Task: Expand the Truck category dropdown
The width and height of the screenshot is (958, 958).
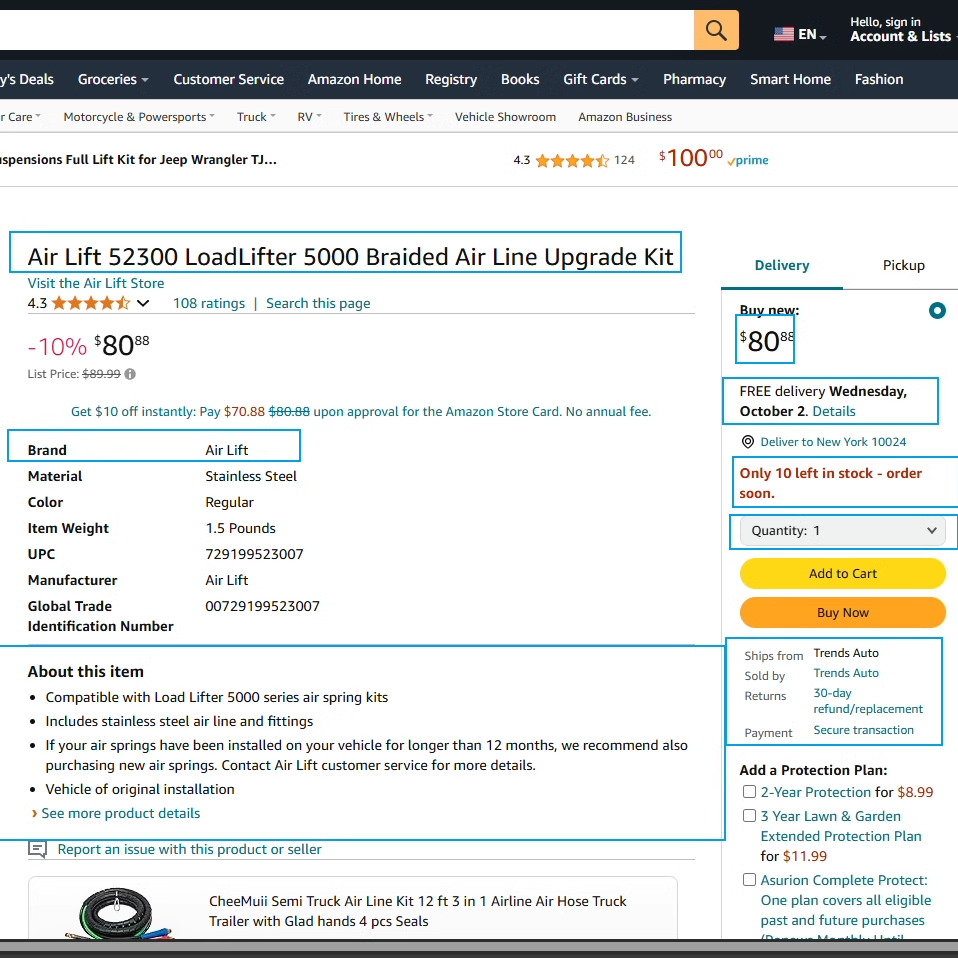Action: point(256,117)
